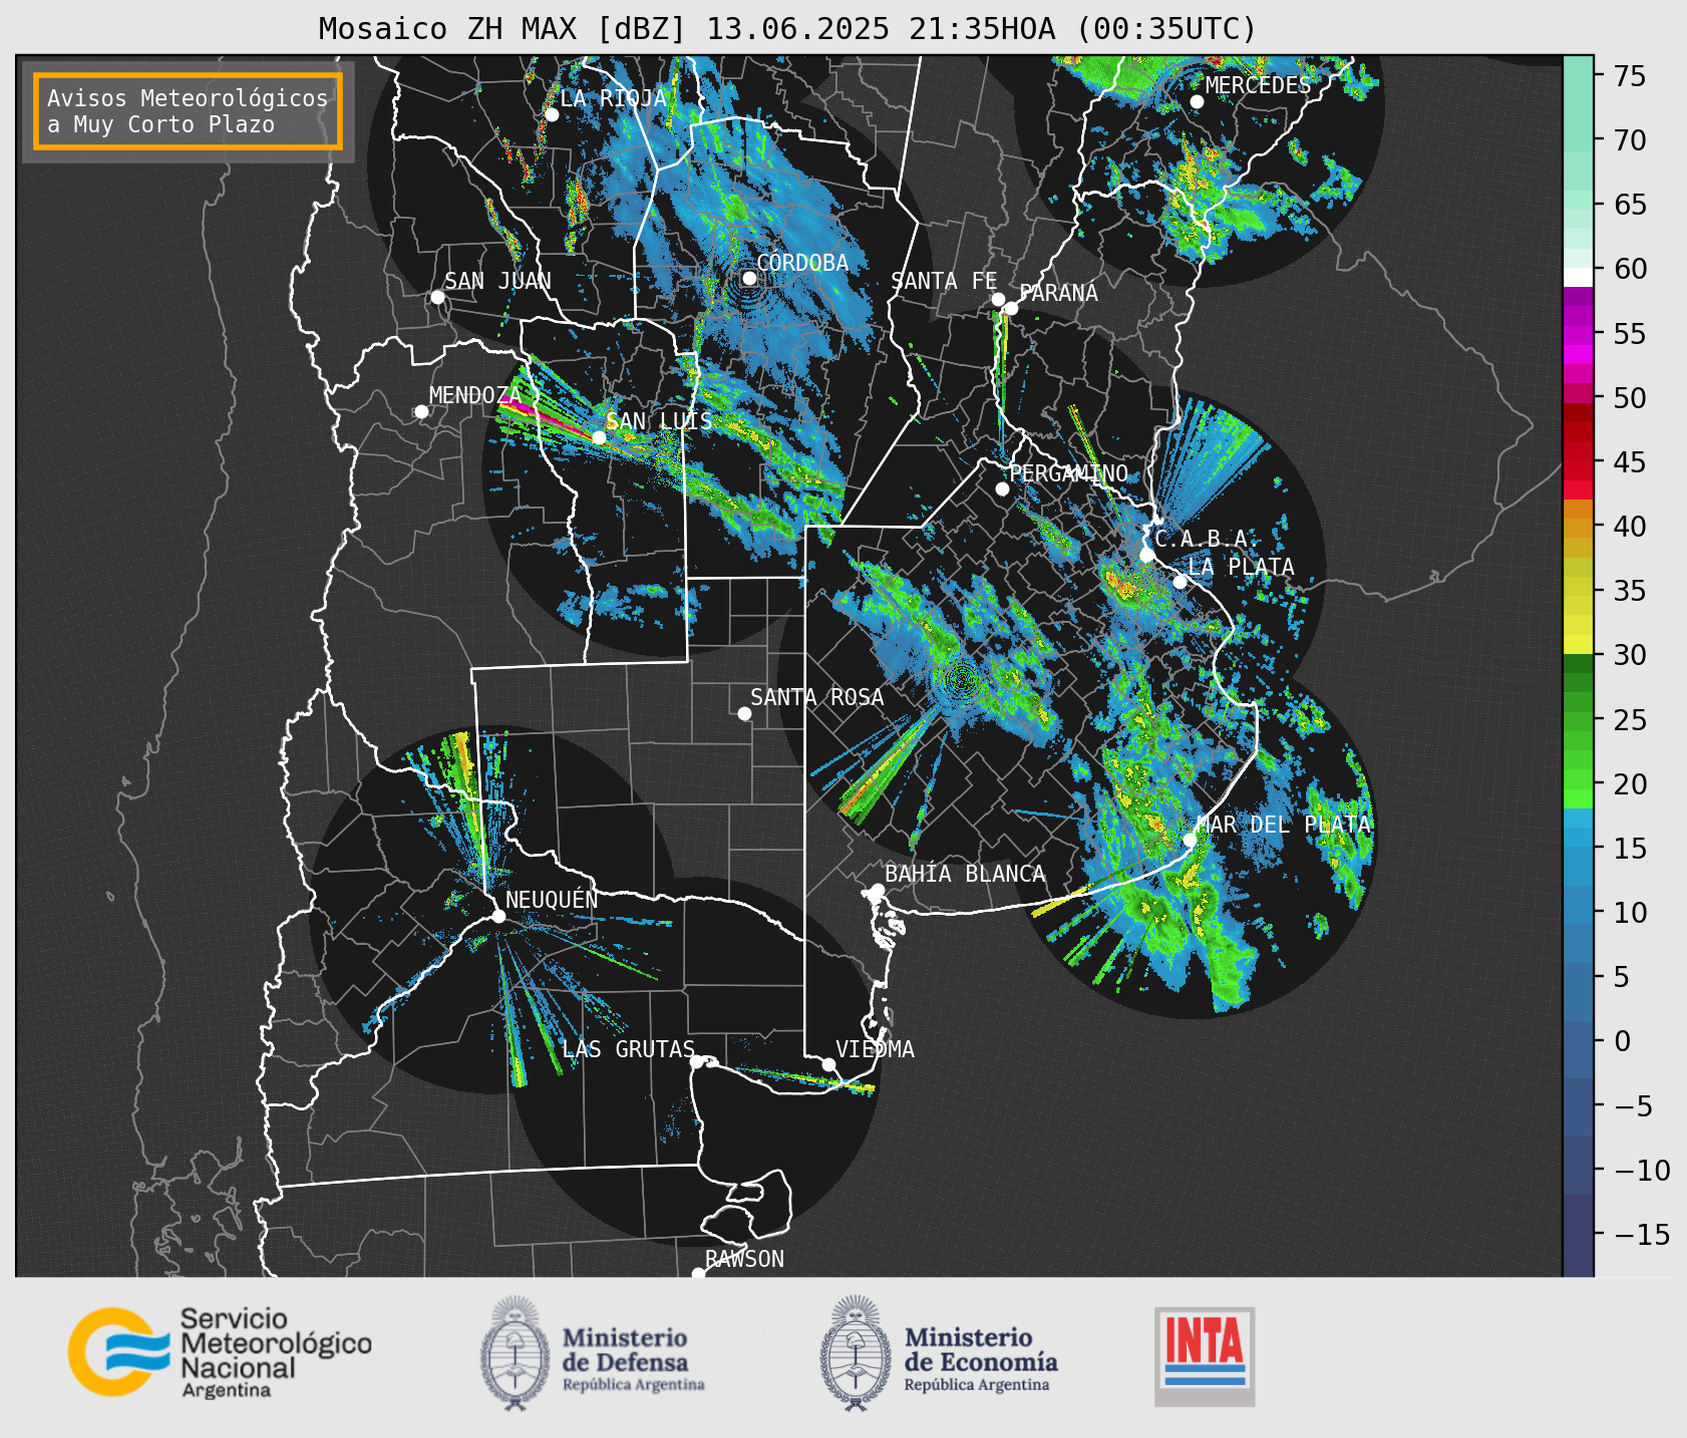Viewport: 1687px width, 1438px height.
Task: Select the MAR DEL PLATA city dot
Action: tap(1190, 839)
